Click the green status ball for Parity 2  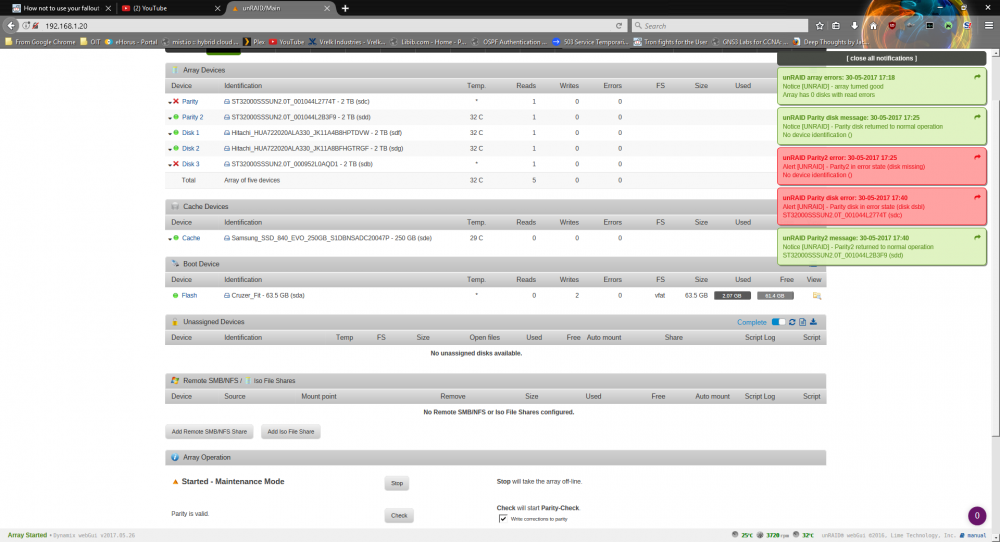(x=176, y=117)
